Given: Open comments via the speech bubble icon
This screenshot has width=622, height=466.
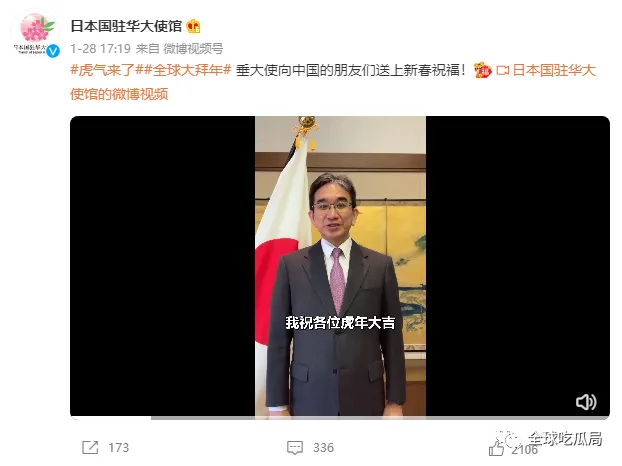Looking at the screenshot, I should [295, 448].
